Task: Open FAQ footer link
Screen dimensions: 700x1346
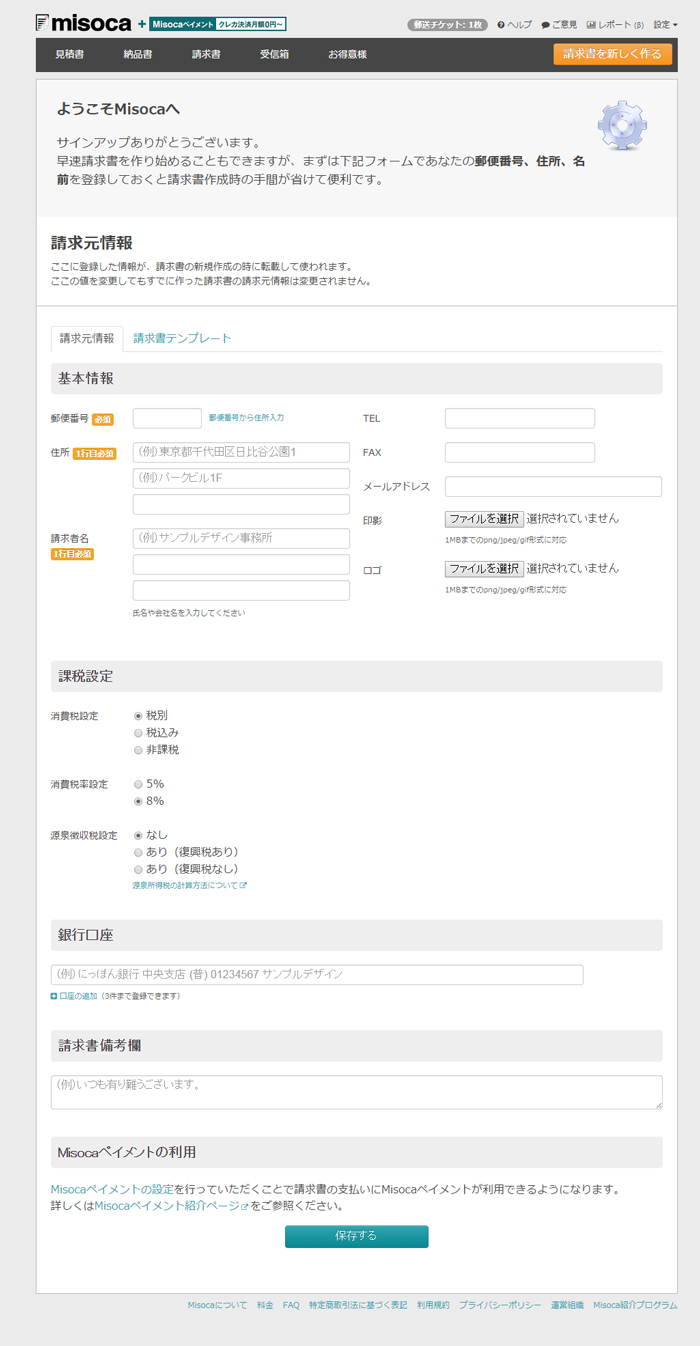Action: [x=291, y=1305]
